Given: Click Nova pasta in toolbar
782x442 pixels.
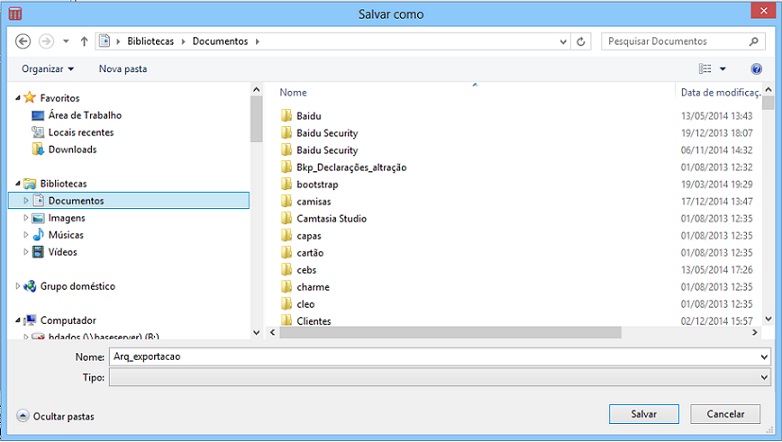Looking at the screenshot, I should 123,69.
